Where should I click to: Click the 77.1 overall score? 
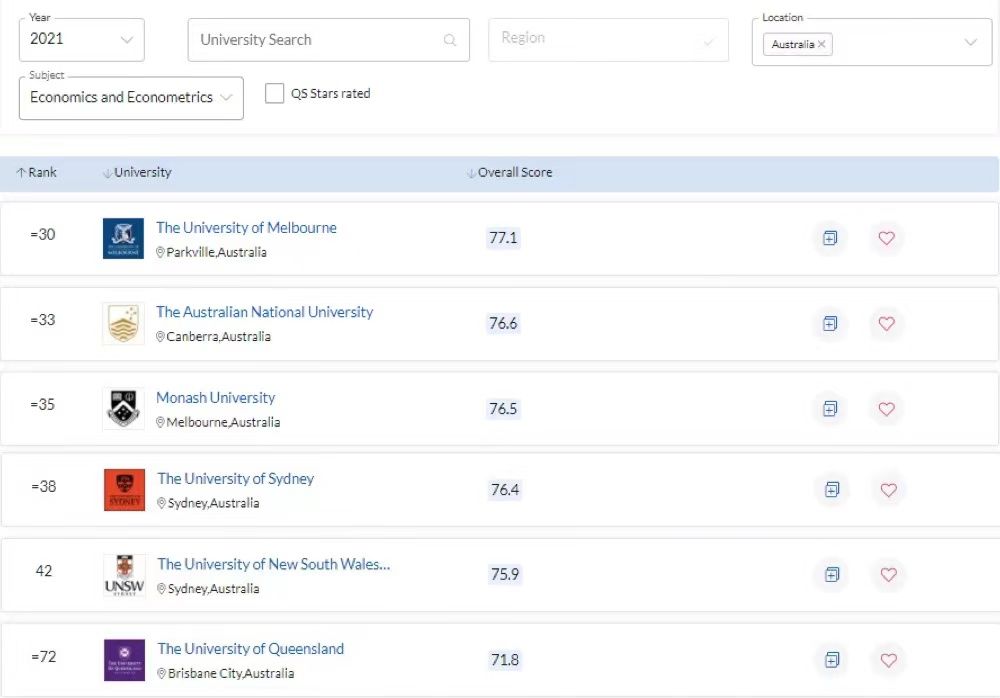point(503,238)
